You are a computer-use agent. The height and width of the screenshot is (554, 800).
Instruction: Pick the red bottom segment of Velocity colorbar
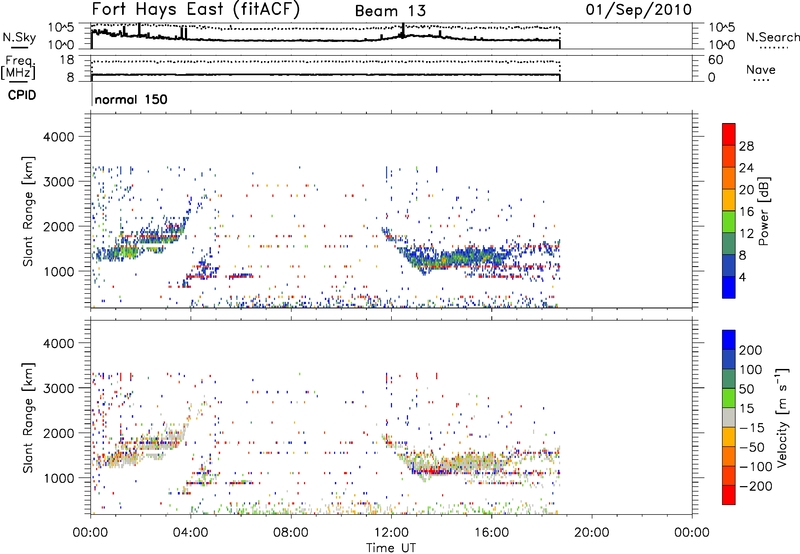click(729, 495)
